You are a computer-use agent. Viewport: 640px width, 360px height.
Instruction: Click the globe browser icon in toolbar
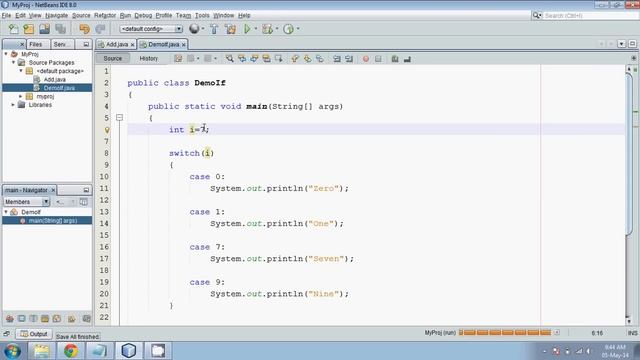[194, 29]
